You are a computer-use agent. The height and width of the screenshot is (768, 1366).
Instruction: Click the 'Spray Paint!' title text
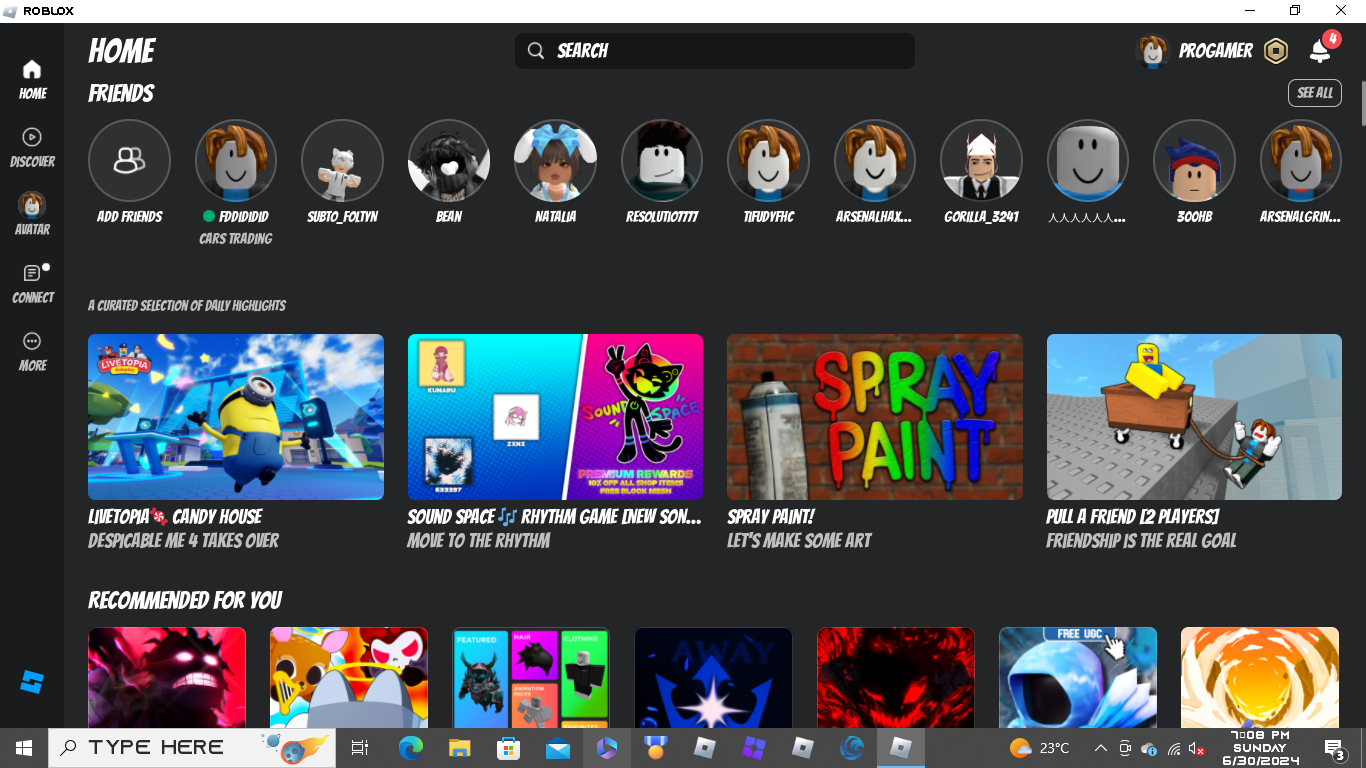pyautogui.click(x=771, y=517)
